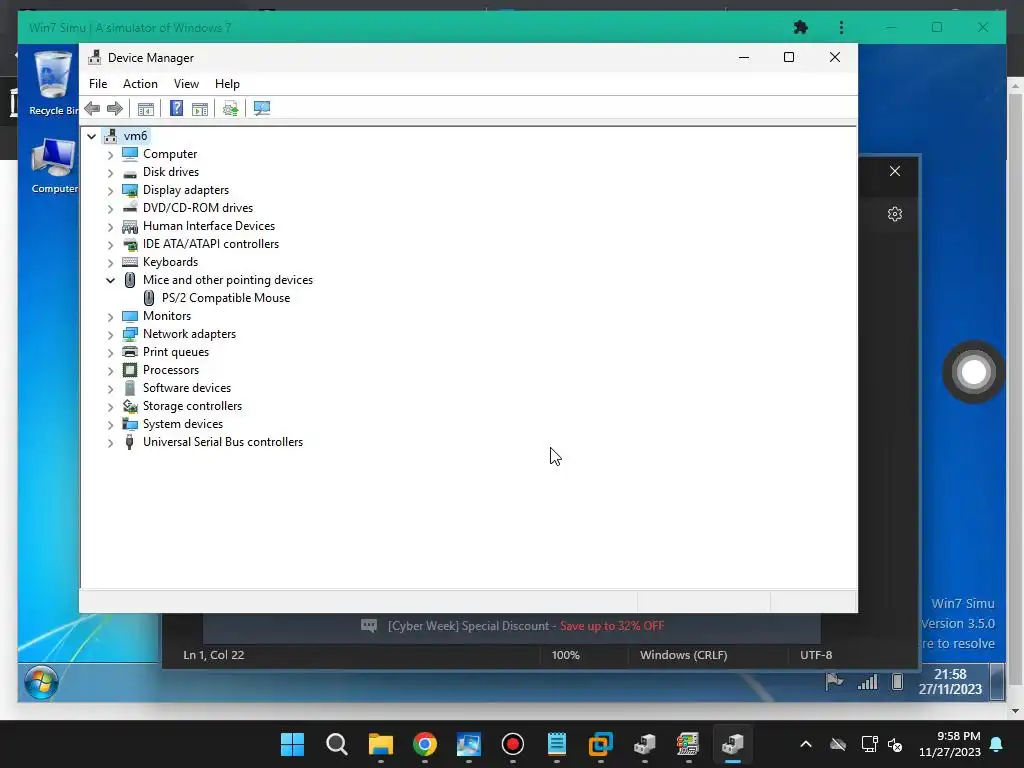
Task: Click the network signal bars tray icon
Action: pos(867,682)
